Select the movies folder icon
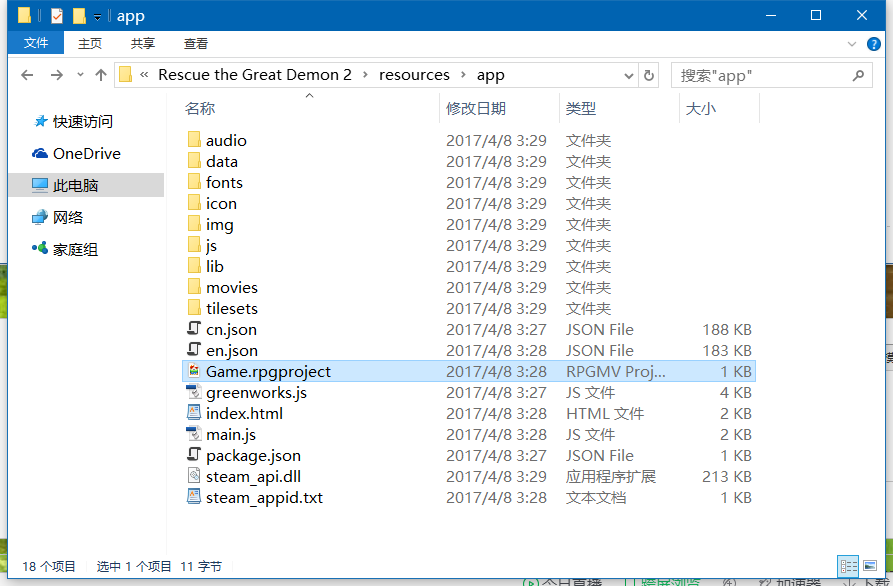Image resolution: width=893 pixels, height=586 pixels. (194, 288)
